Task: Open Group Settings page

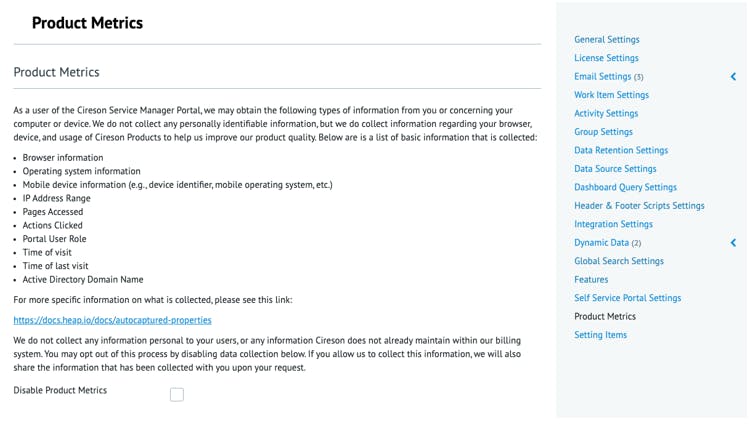Action: pyautogui.click(x=603, y=132)
